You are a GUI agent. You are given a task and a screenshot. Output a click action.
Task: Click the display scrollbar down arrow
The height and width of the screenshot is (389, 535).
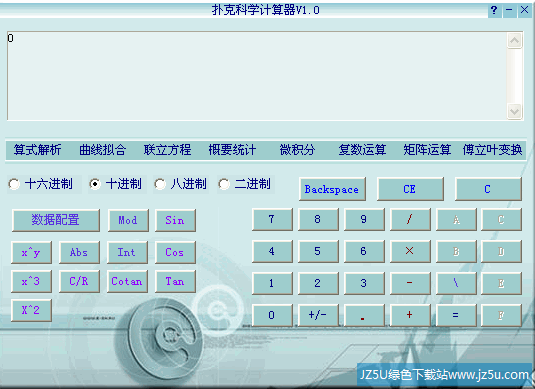(514, 111)
